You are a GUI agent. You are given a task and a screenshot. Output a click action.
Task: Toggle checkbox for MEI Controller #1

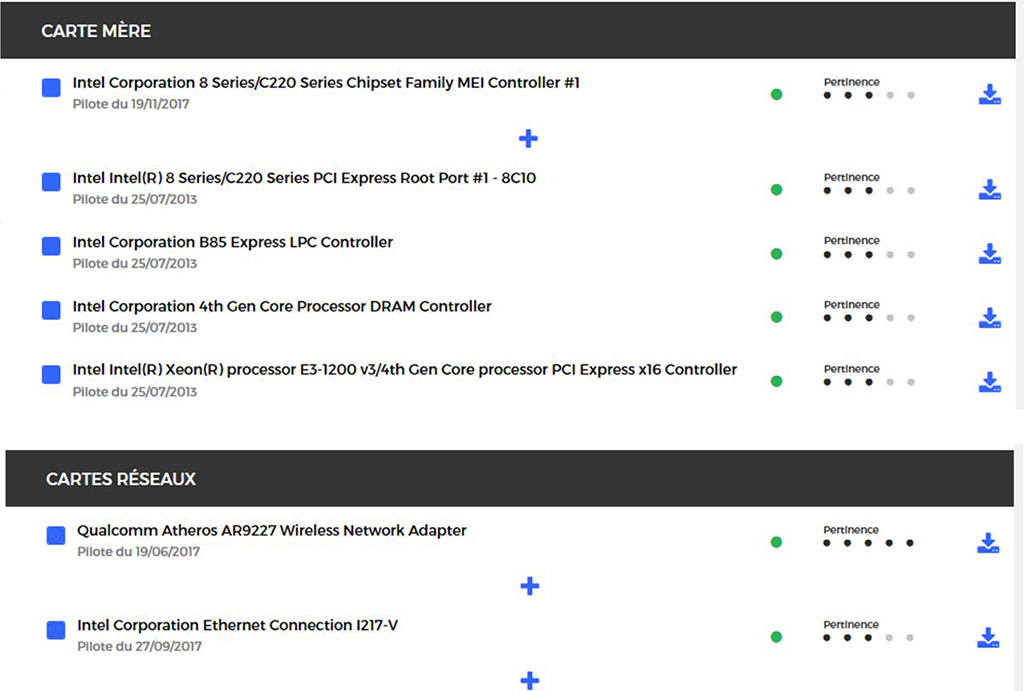[x=52, y=88]
